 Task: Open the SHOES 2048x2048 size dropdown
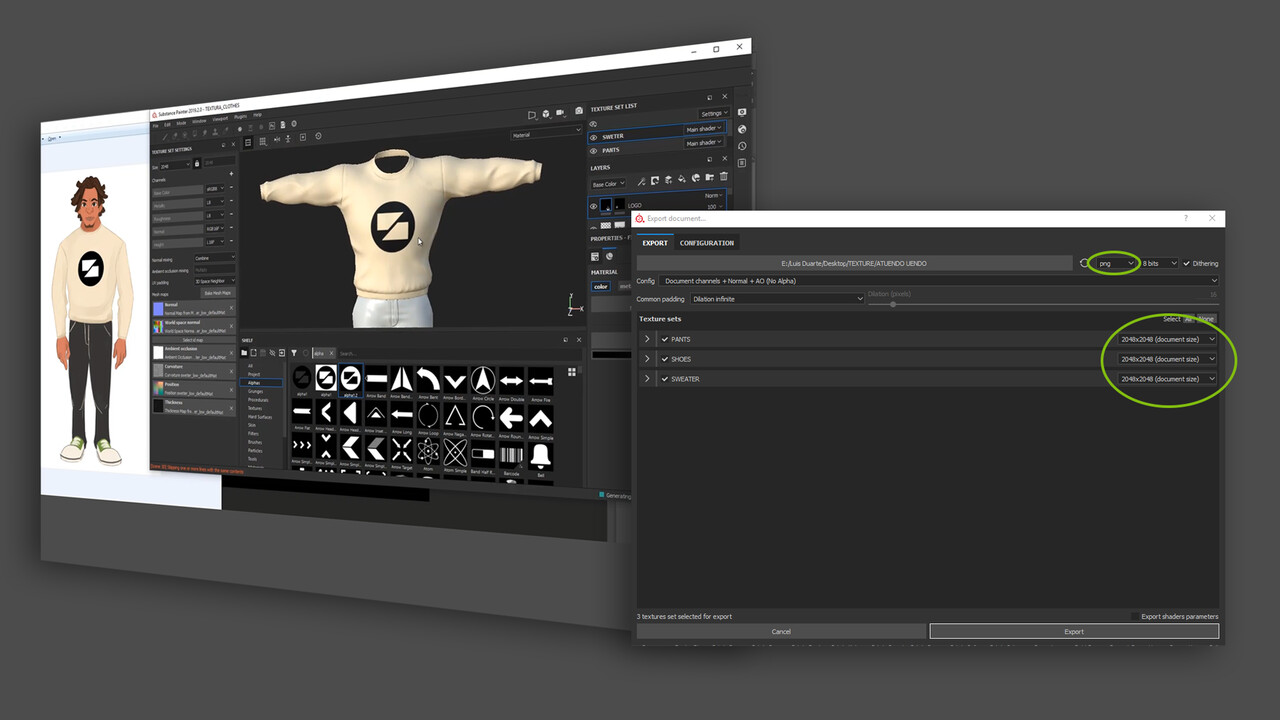1167,359
